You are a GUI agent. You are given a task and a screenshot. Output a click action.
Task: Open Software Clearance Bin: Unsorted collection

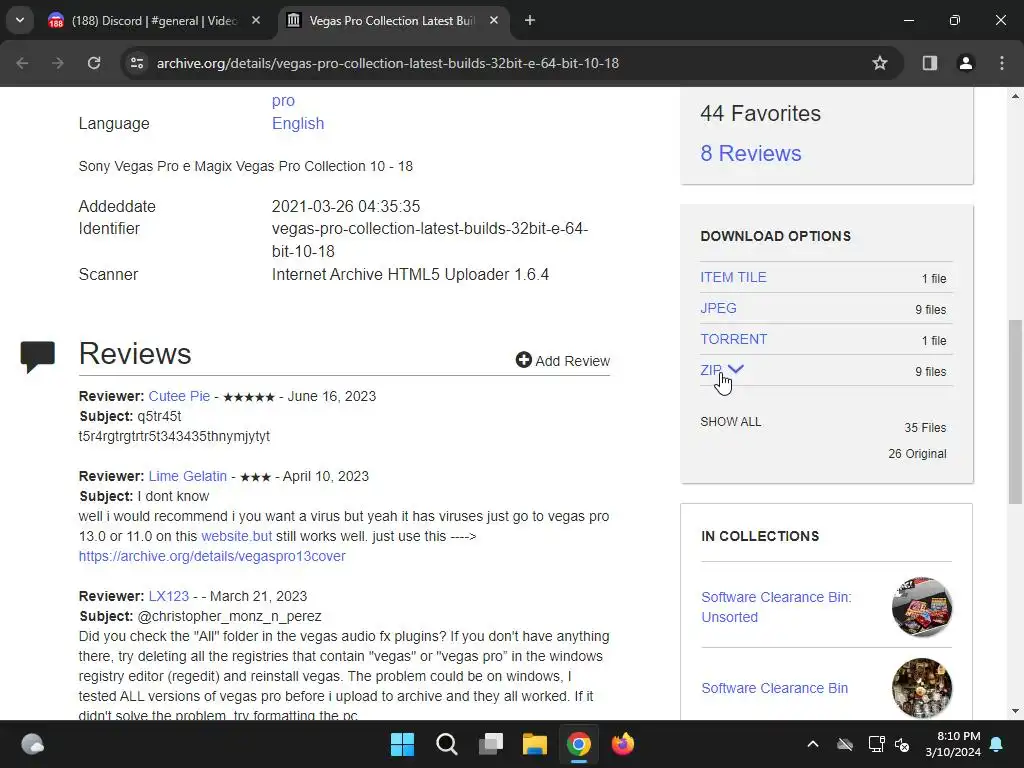(x=776, y=607)
